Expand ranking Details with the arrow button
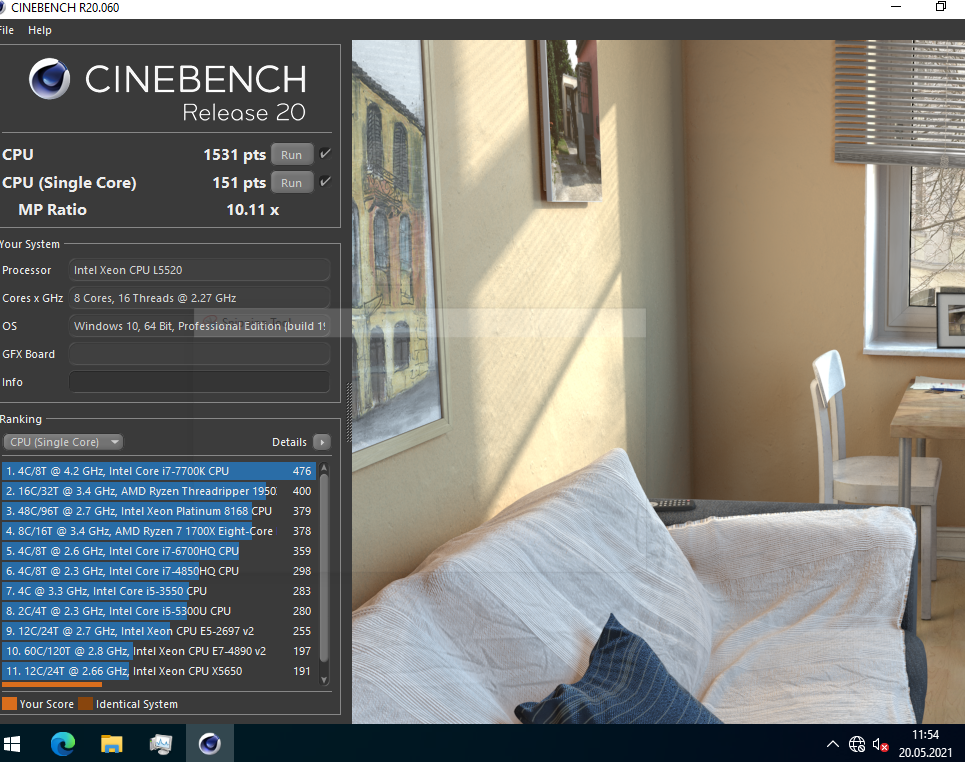This screenshot has width=965, height=762. pyautogui.click(x=322, y=442)
